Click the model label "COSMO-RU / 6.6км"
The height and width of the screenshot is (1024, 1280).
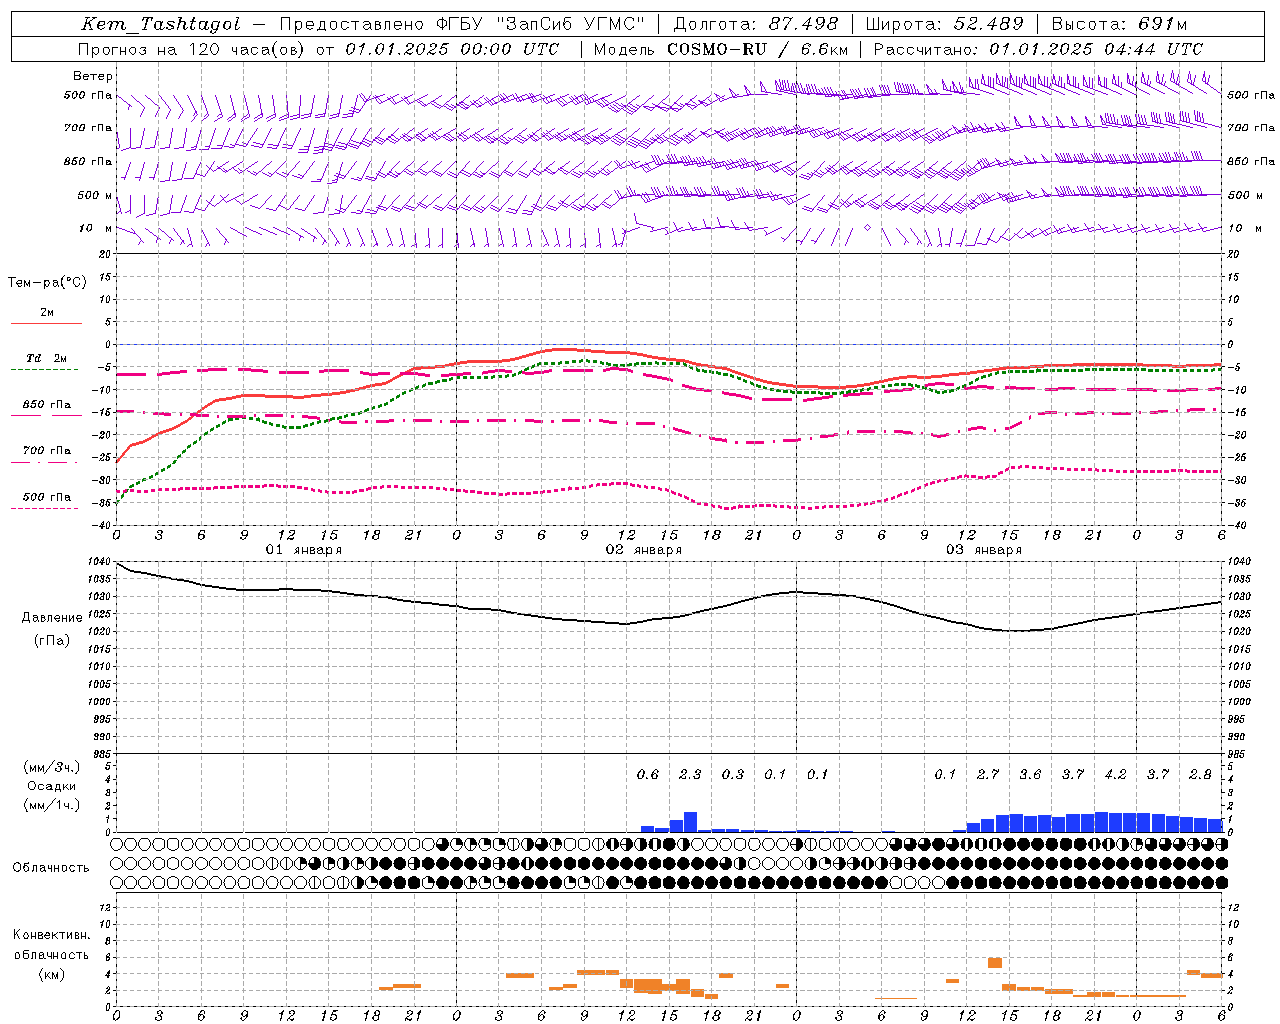click(758, 49)
